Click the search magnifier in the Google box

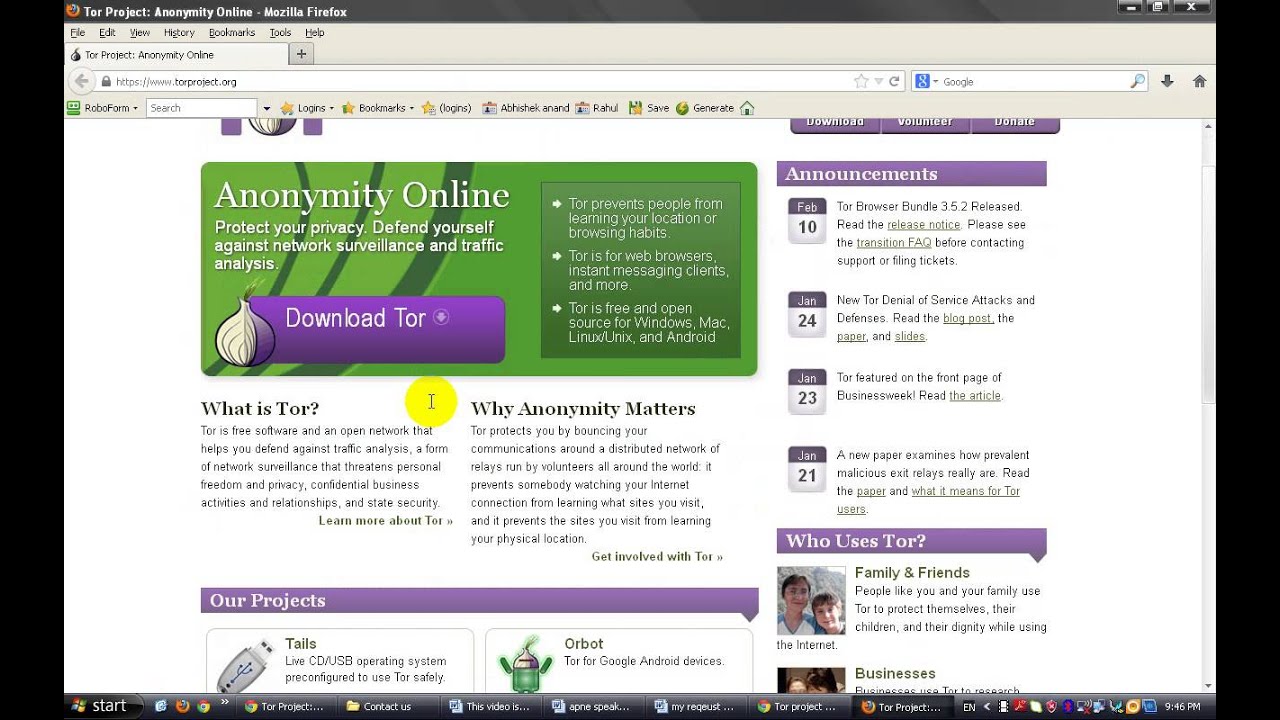click(1137, 81)
